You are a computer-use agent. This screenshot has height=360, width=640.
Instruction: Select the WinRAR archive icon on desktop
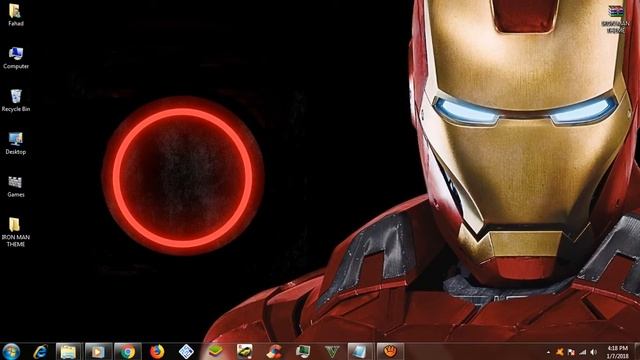pos(615,18)
